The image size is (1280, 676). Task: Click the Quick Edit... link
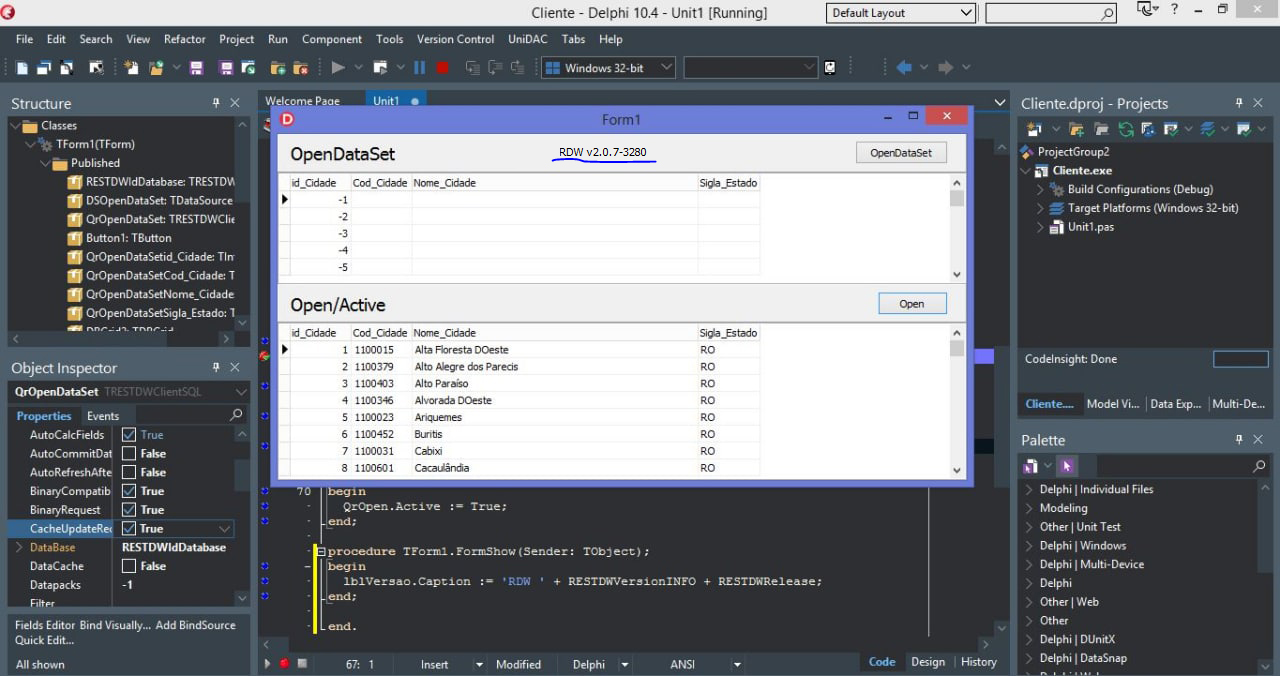(45, 640)
